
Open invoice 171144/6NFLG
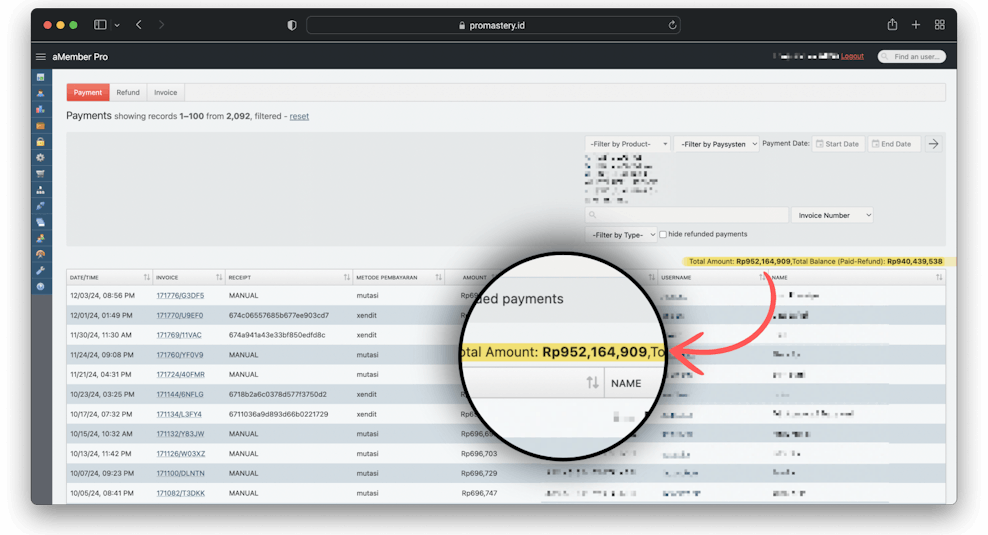(x=180, y=394)
